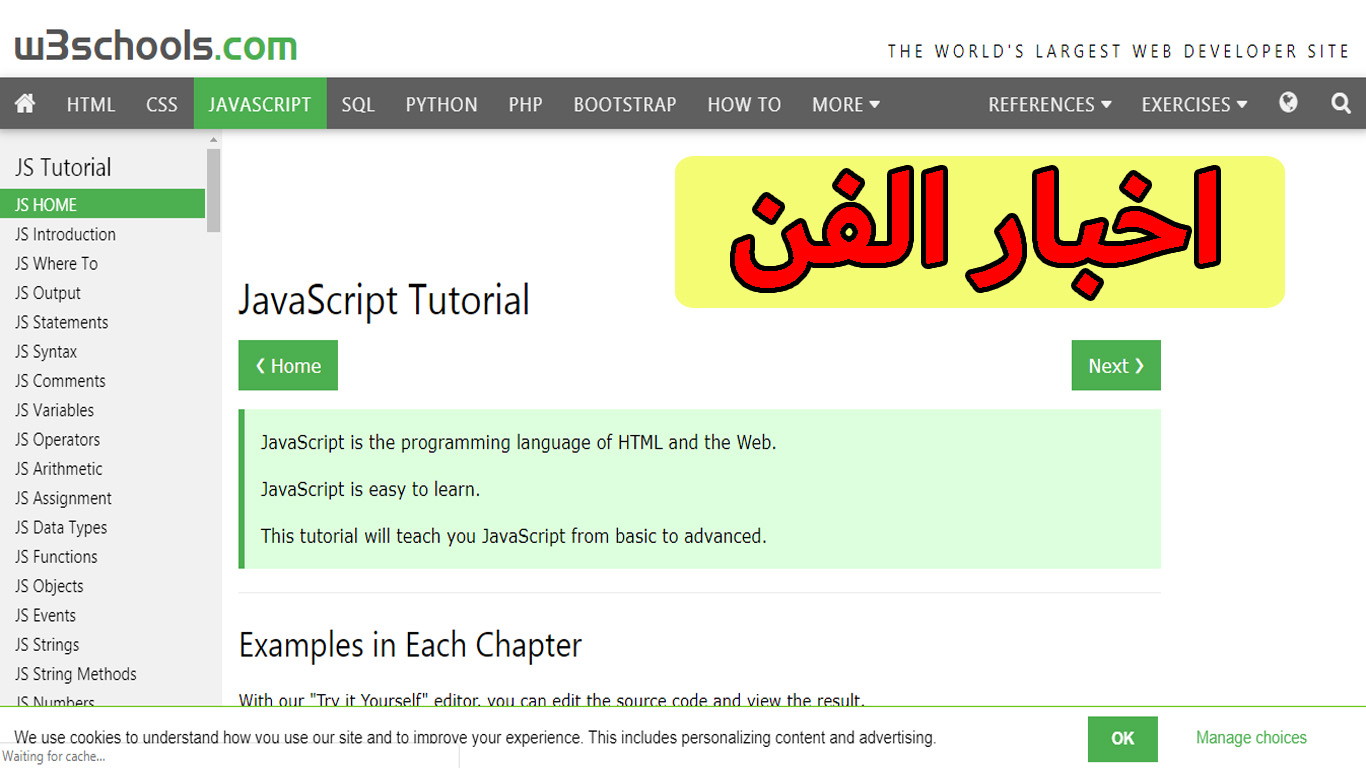This screenshot has width=1366, height=768.
Task: Open the PYTHON section
Action: click(441, 103)
